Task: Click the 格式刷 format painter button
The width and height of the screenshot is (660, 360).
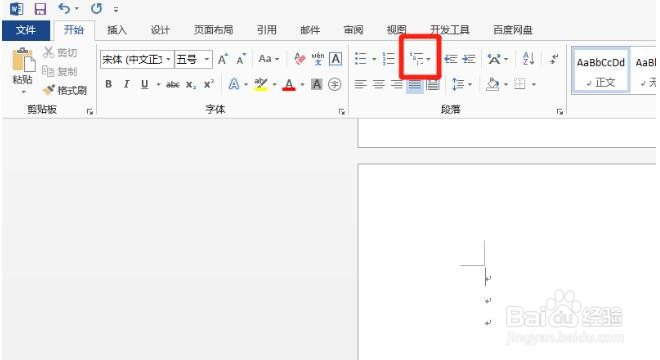Action: click(x=65, y=90)
